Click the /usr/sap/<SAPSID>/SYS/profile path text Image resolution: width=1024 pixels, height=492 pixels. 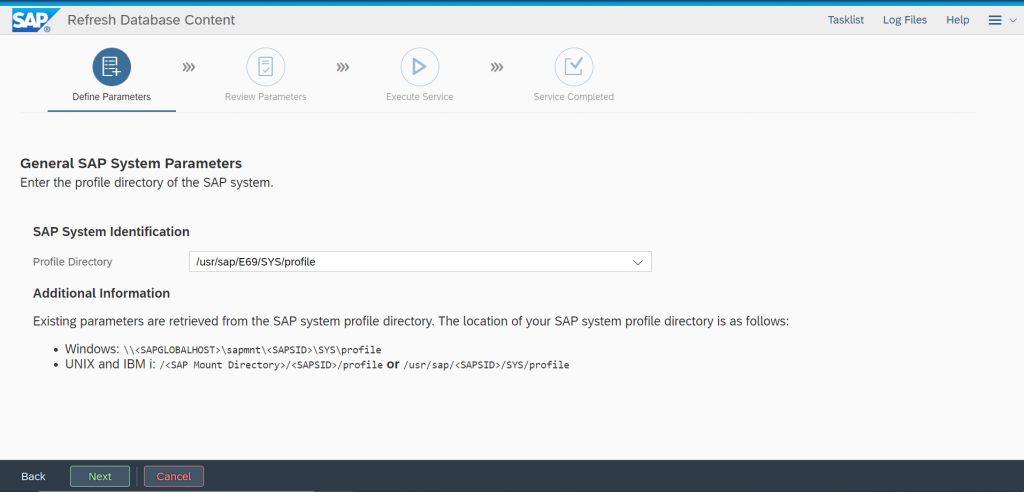tap(487, 365)
